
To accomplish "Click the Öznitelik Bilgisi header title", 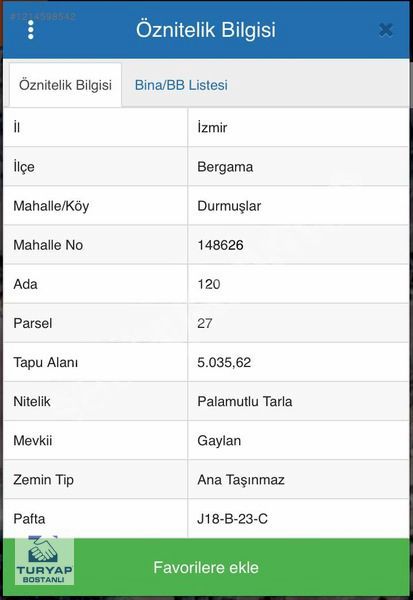I will pyautogui.click(x=206, y=30).
